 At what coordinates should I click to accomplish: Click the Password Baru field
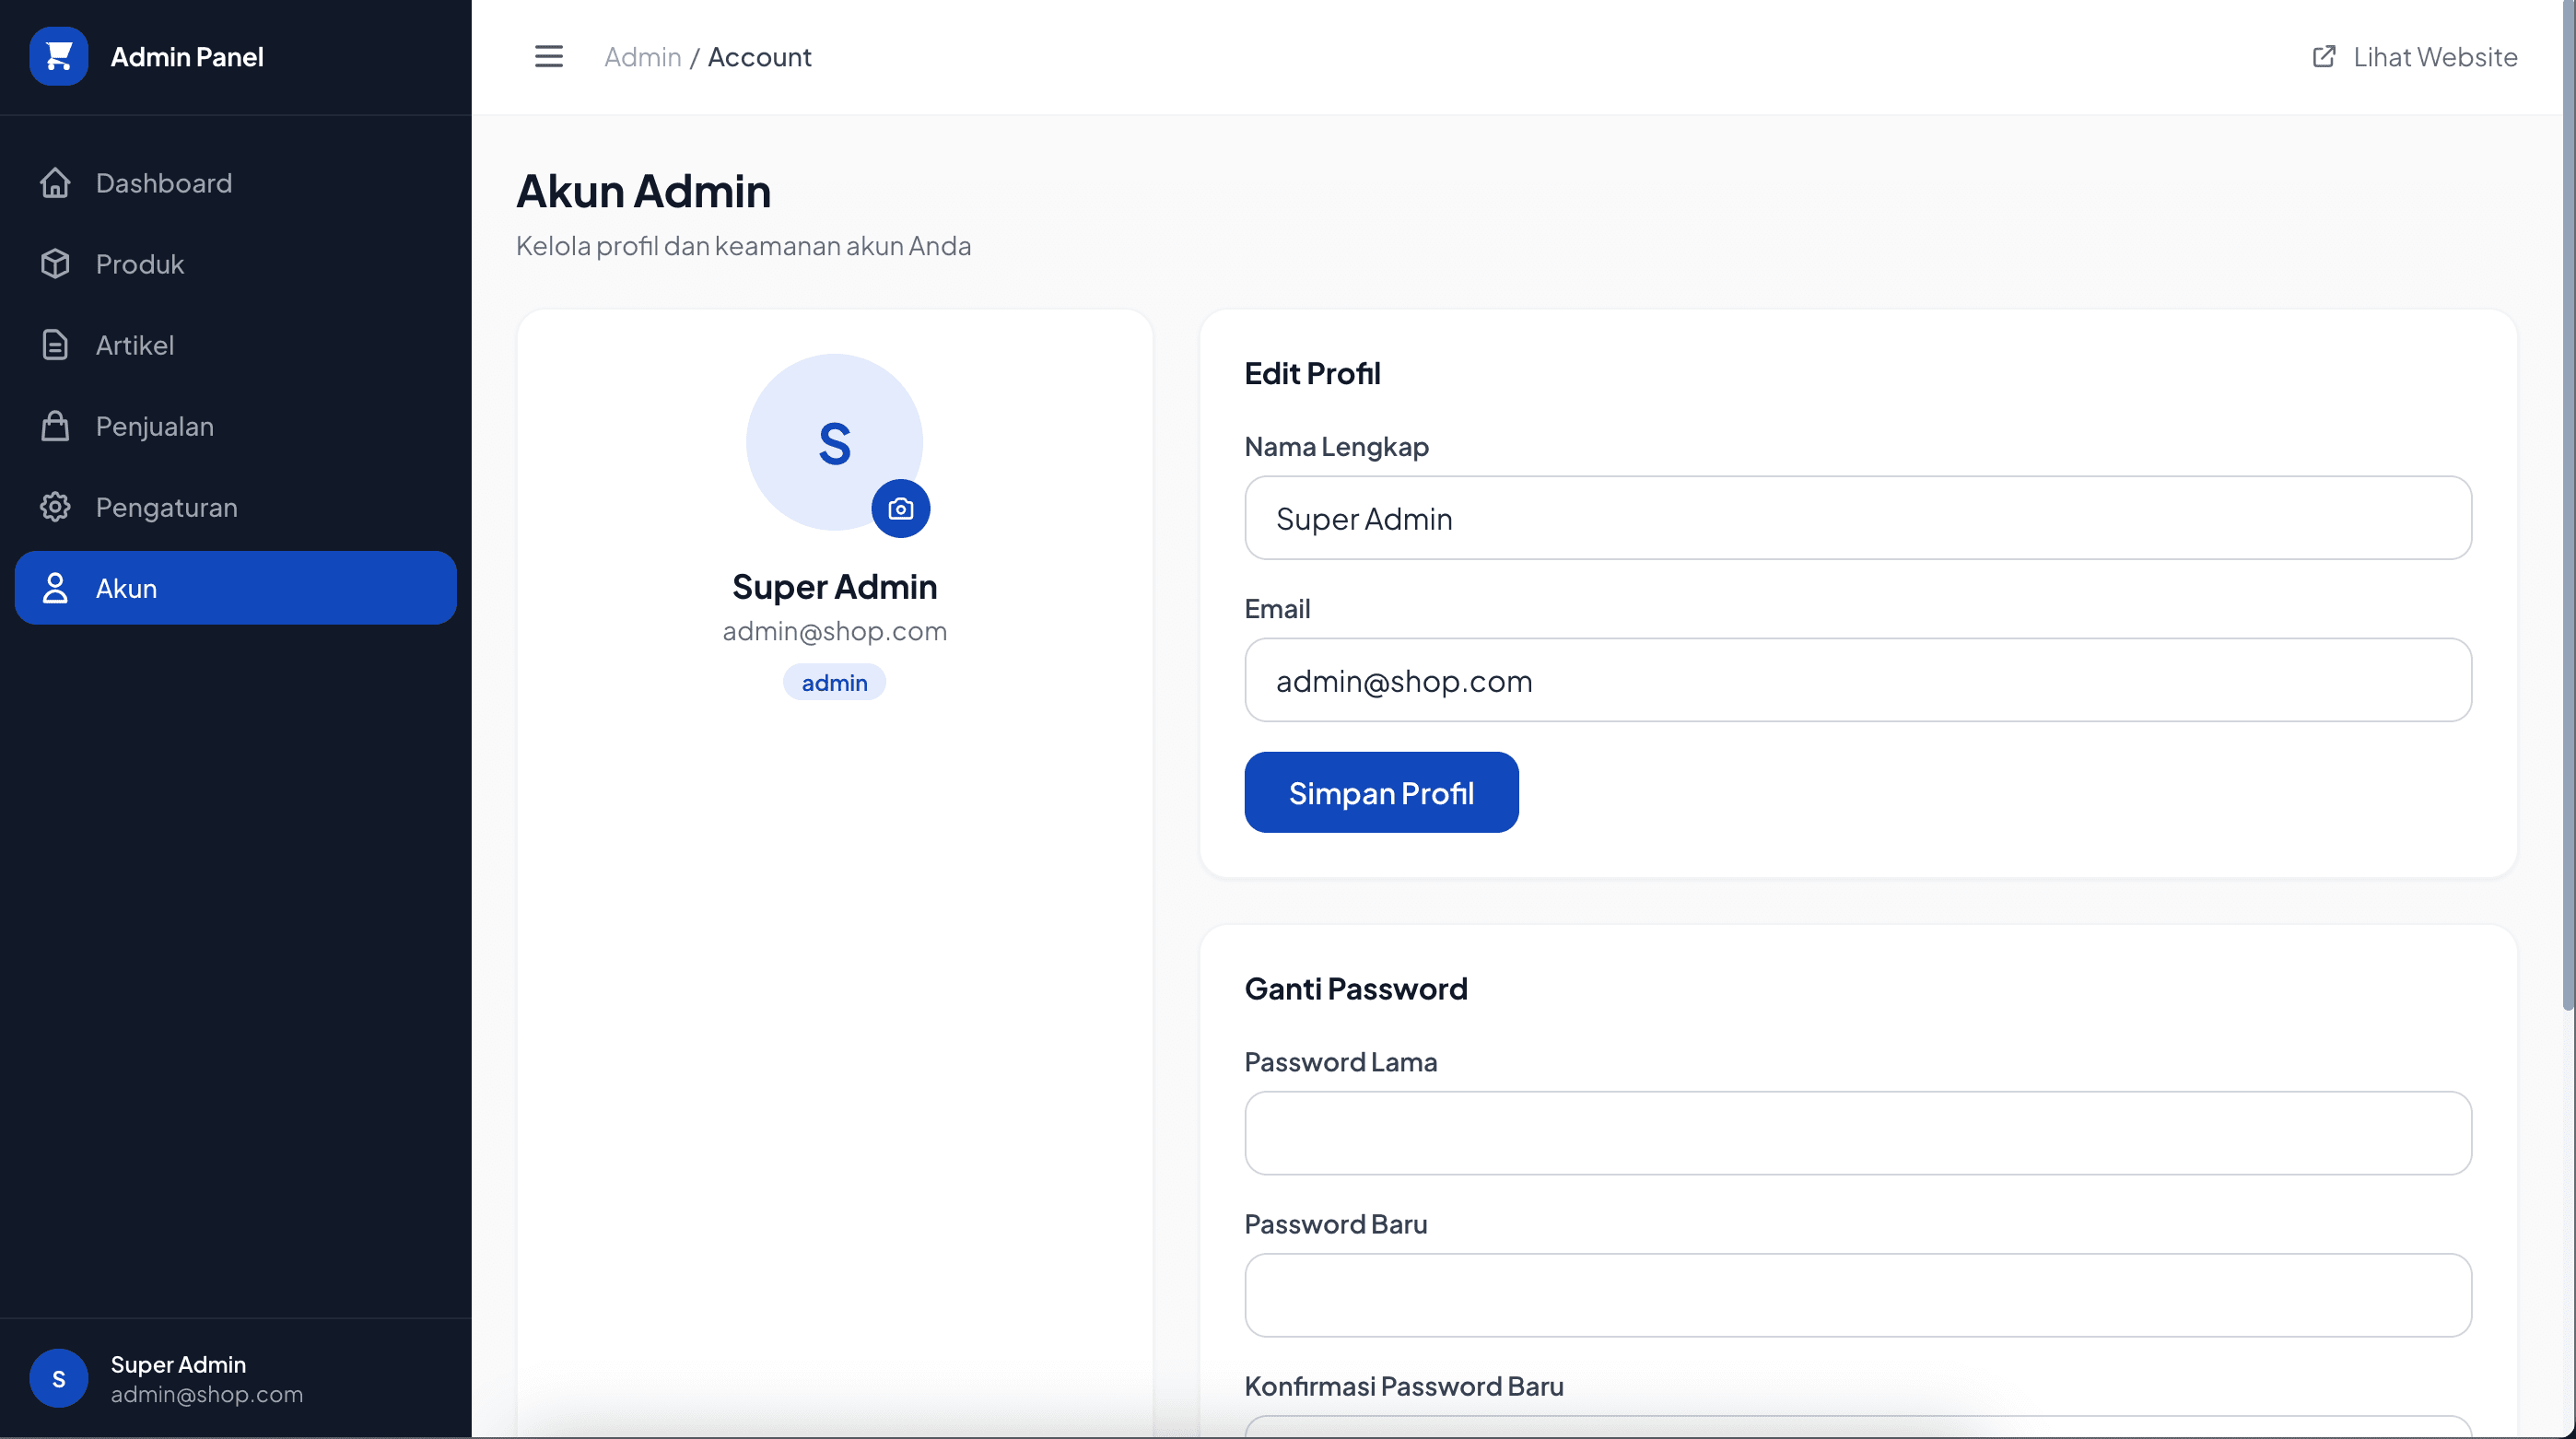click(x=1857, y=1295)
